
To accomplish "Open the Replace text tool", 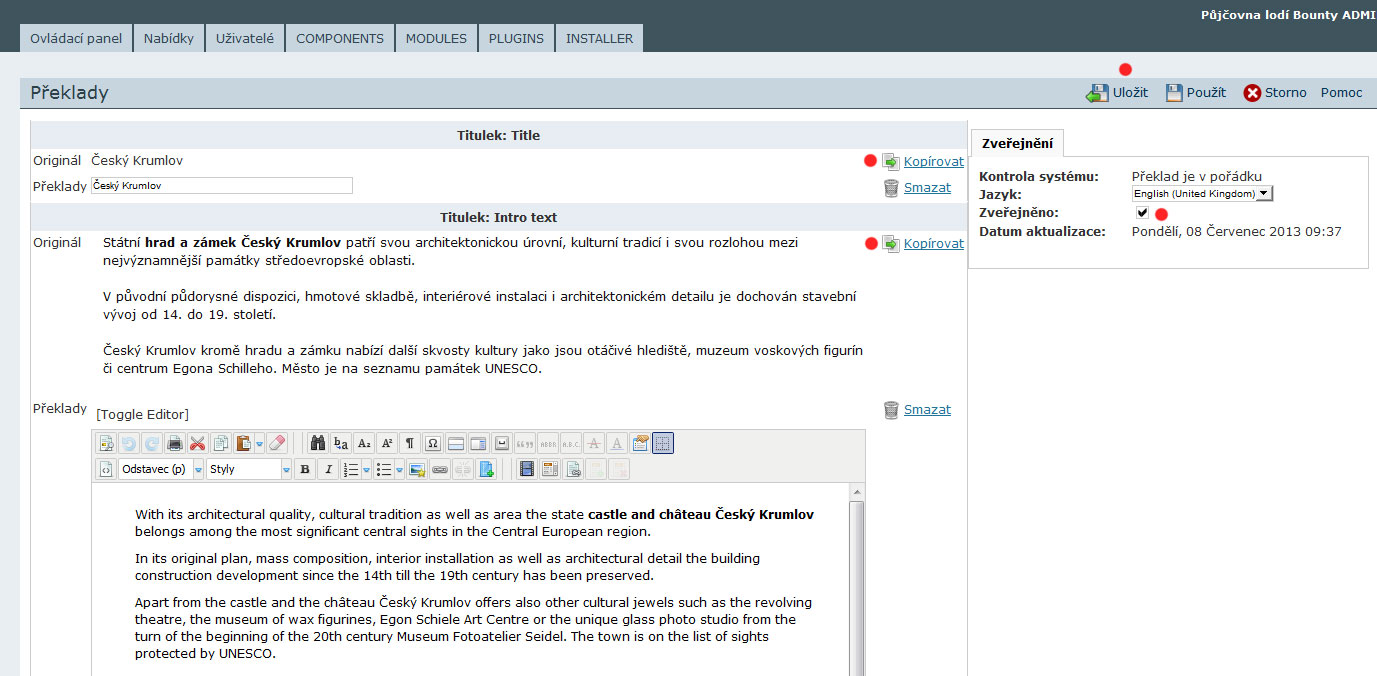I will [341, 443].
